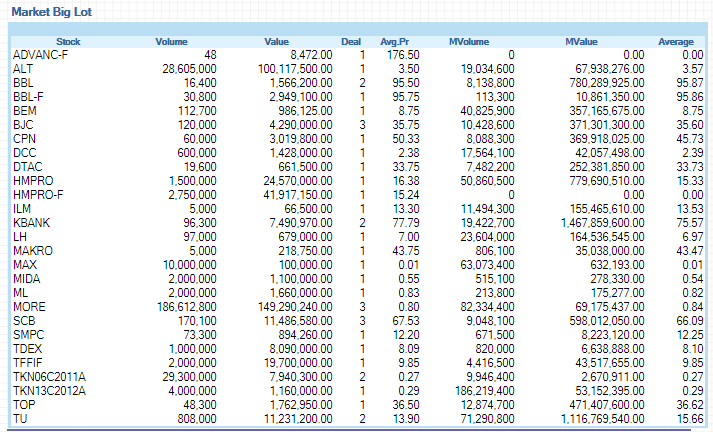Viewport: 713px width, 432px height.
Task: Click HMPRO-F value 41,917,150.00
Action: pos(298,195)
